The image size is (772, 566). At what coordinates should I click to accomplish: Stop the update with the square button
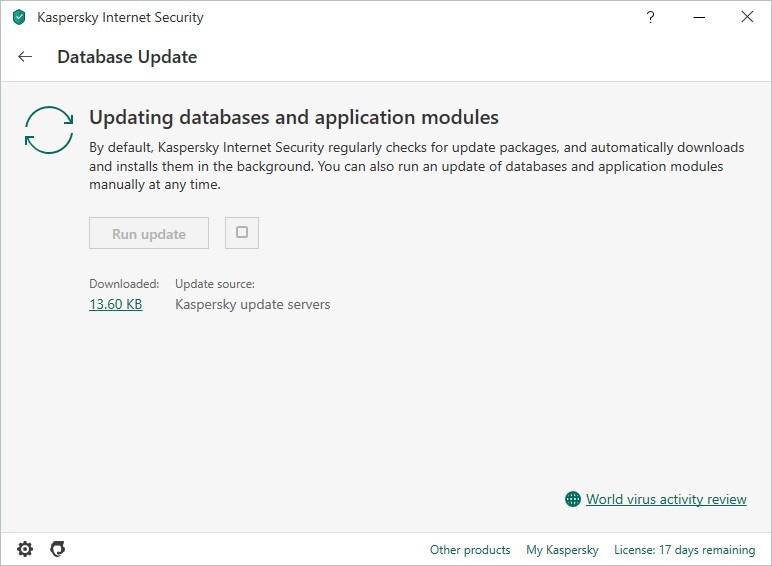coord(242,233)
